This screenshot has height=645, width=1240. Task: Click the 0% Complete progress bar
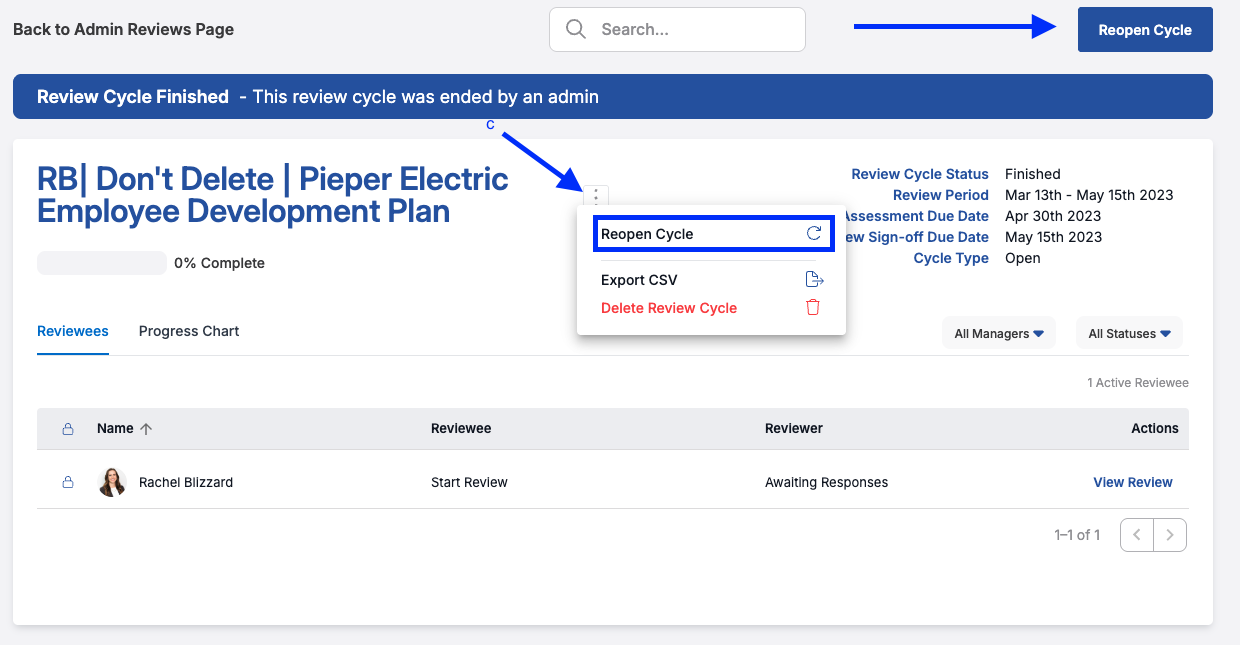tap(102, 263)
